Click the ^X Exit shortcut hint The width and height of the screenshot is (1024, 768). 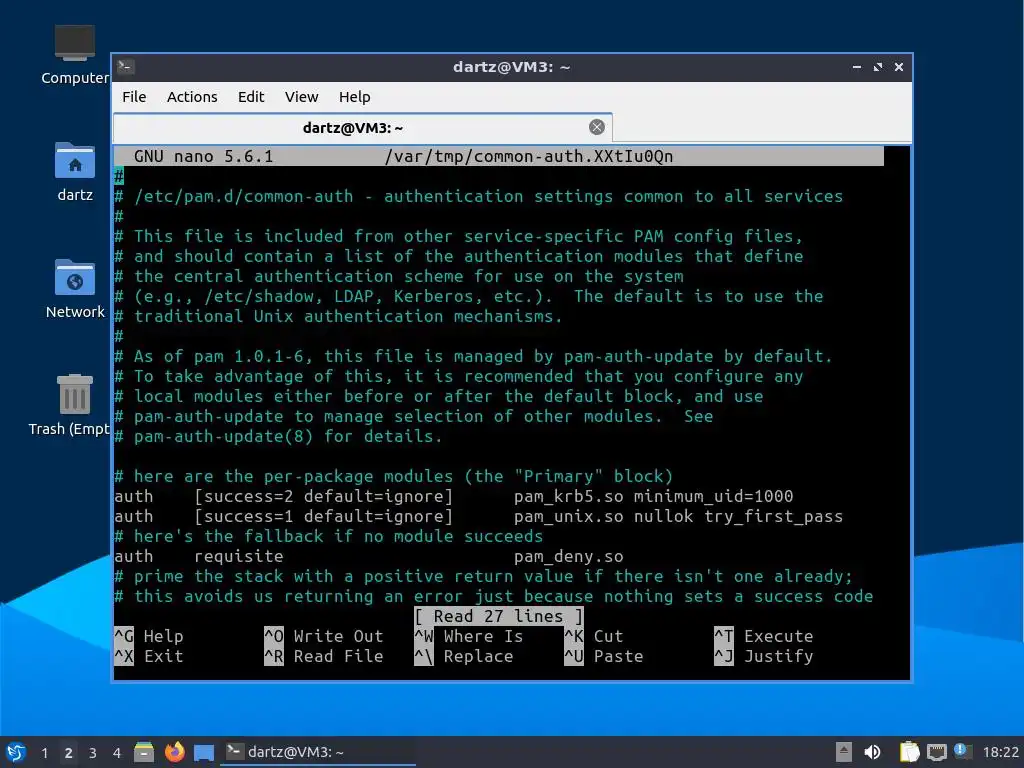(149, 656)
